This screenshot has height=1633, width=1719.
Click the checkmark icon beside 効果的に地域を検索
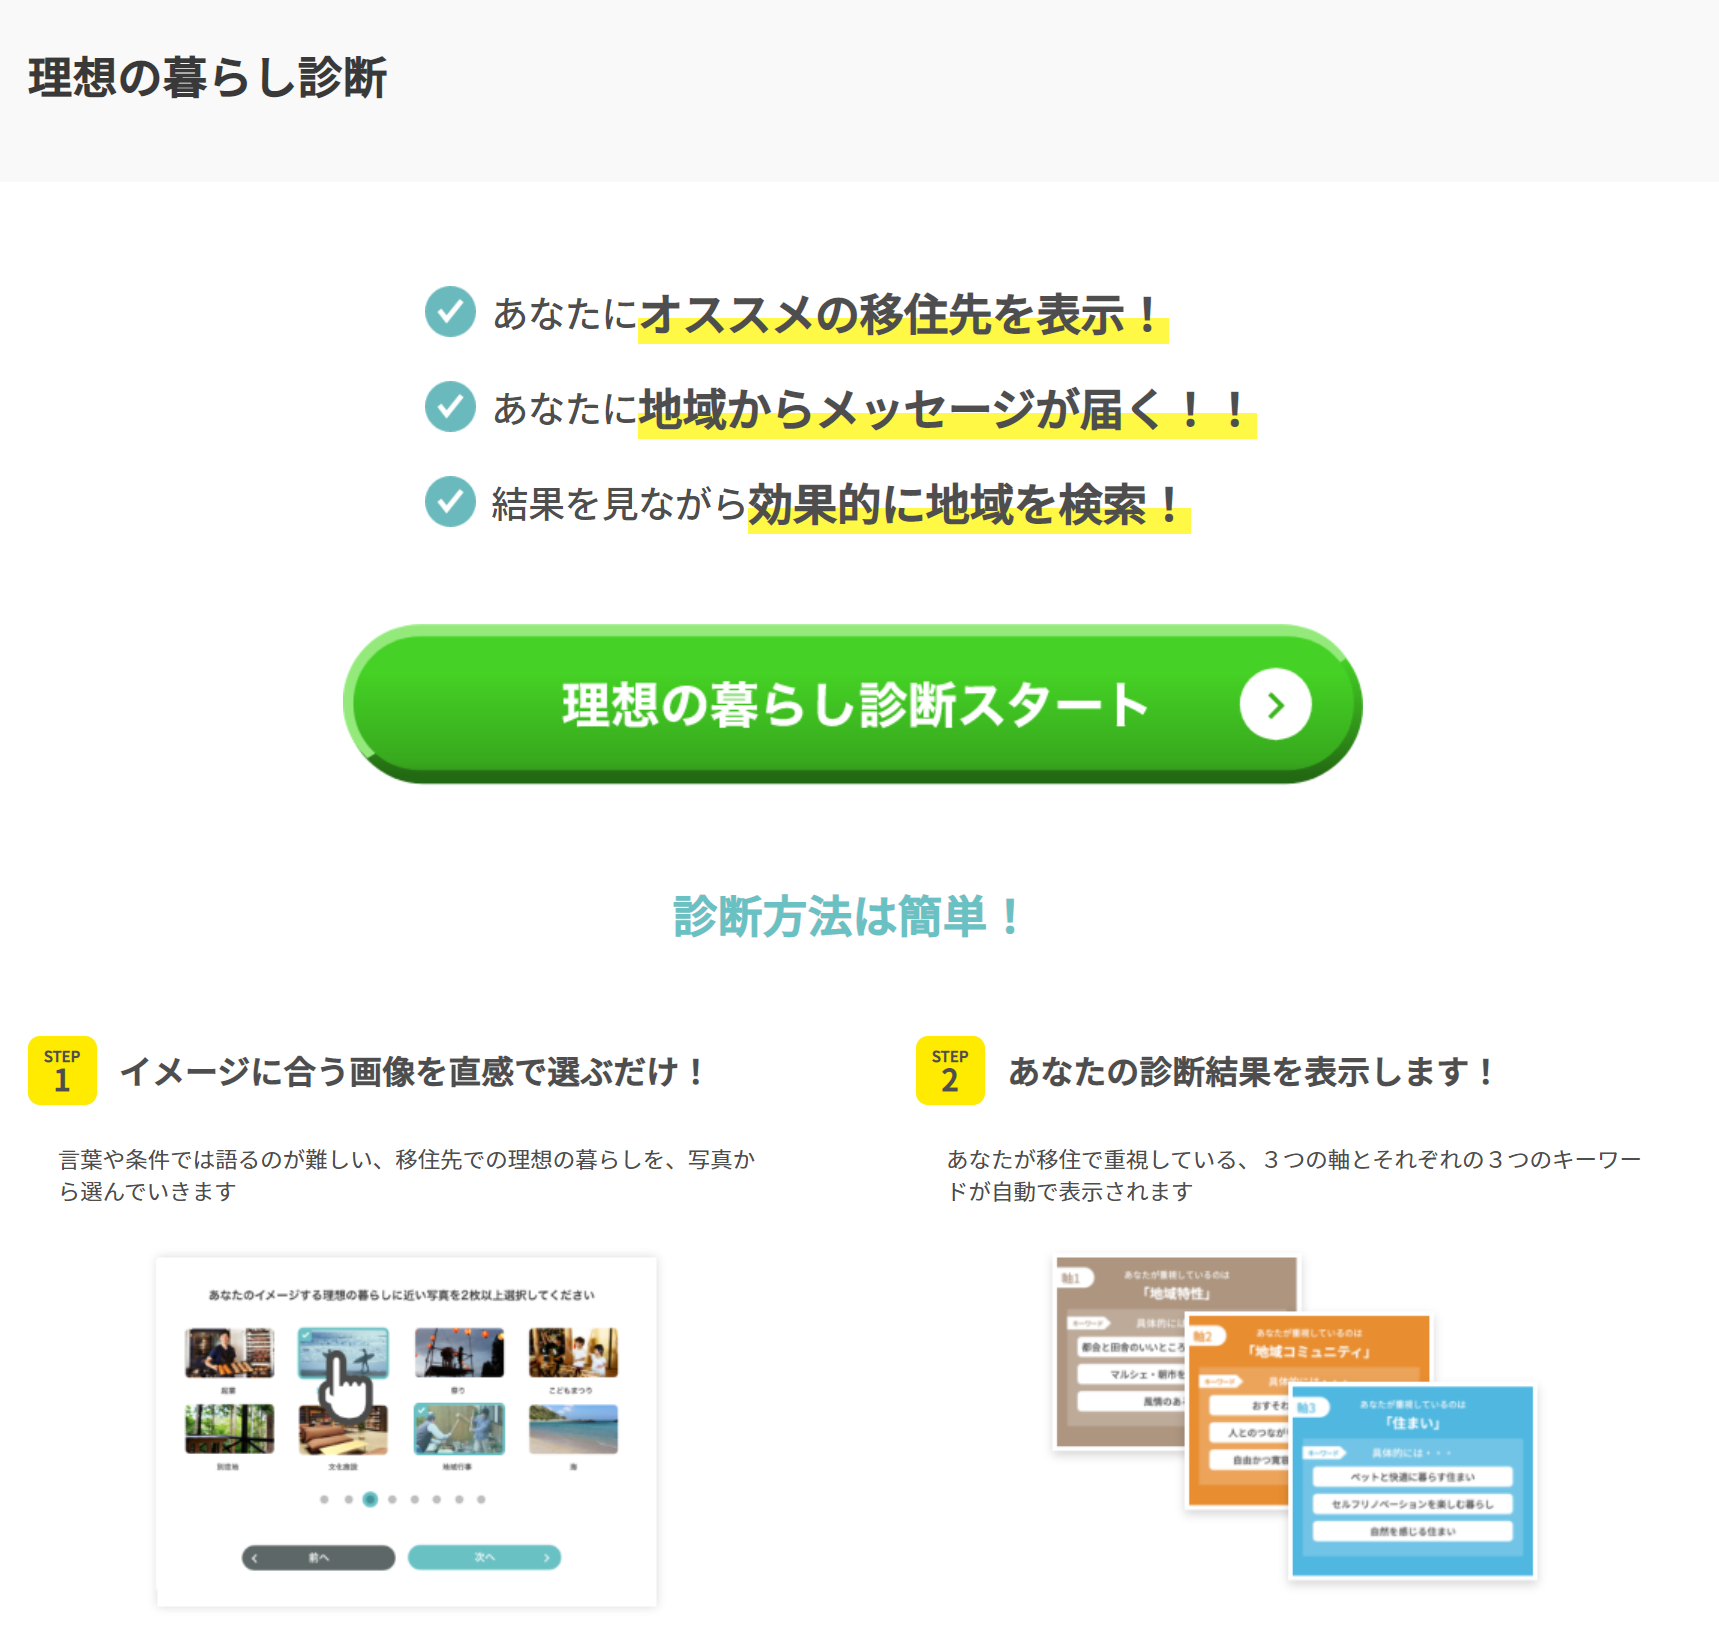tap(450, 502)
